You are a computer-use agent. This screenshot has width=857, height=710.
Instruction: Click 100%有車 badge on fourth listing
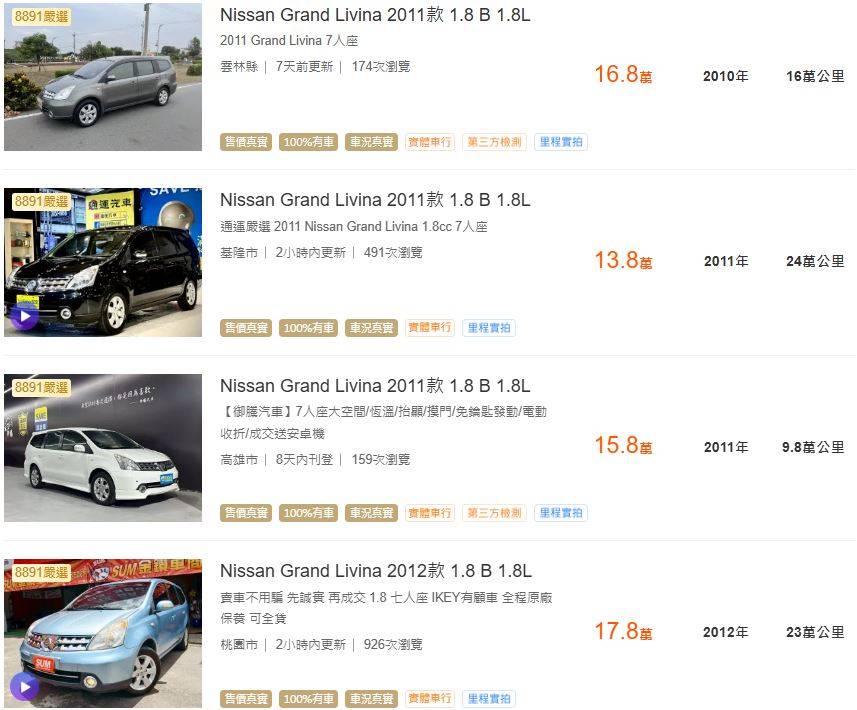[x=308, y=699]
